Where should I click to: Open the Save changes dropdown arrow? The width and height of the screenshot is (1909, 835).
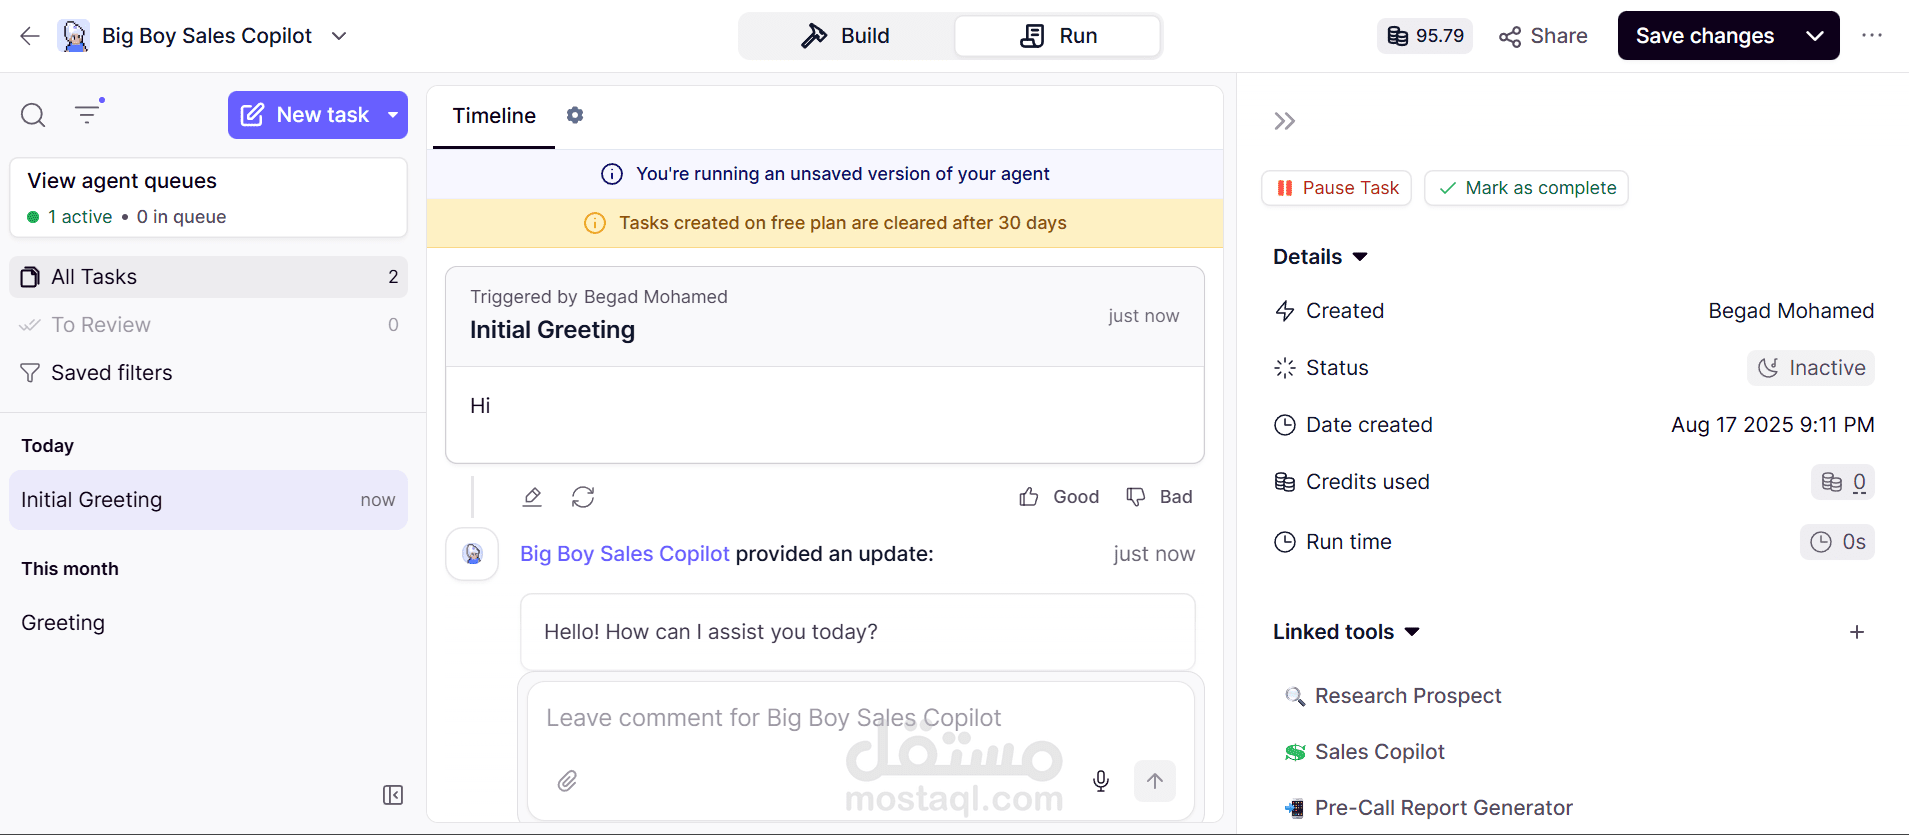(1815, 36)
